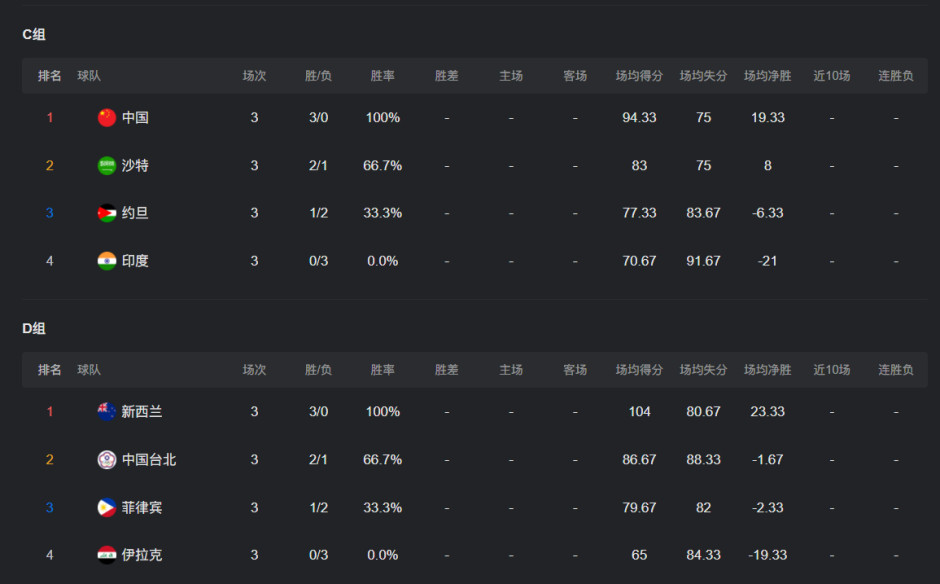Click the Saudi Arabia flag icon
The image size is (940, 584).
click(107, 165)
